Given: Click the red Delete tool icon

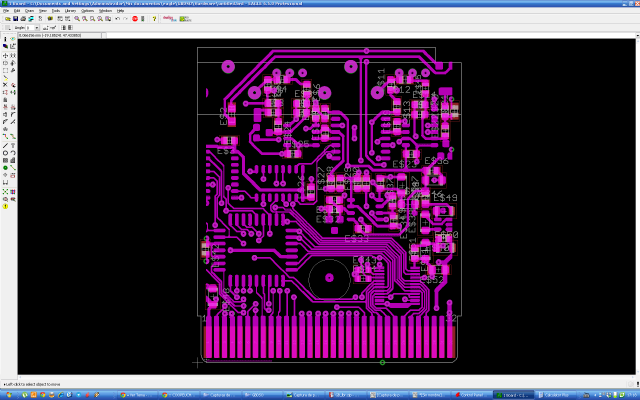Looking at the screenshot, I should (5, 83).
